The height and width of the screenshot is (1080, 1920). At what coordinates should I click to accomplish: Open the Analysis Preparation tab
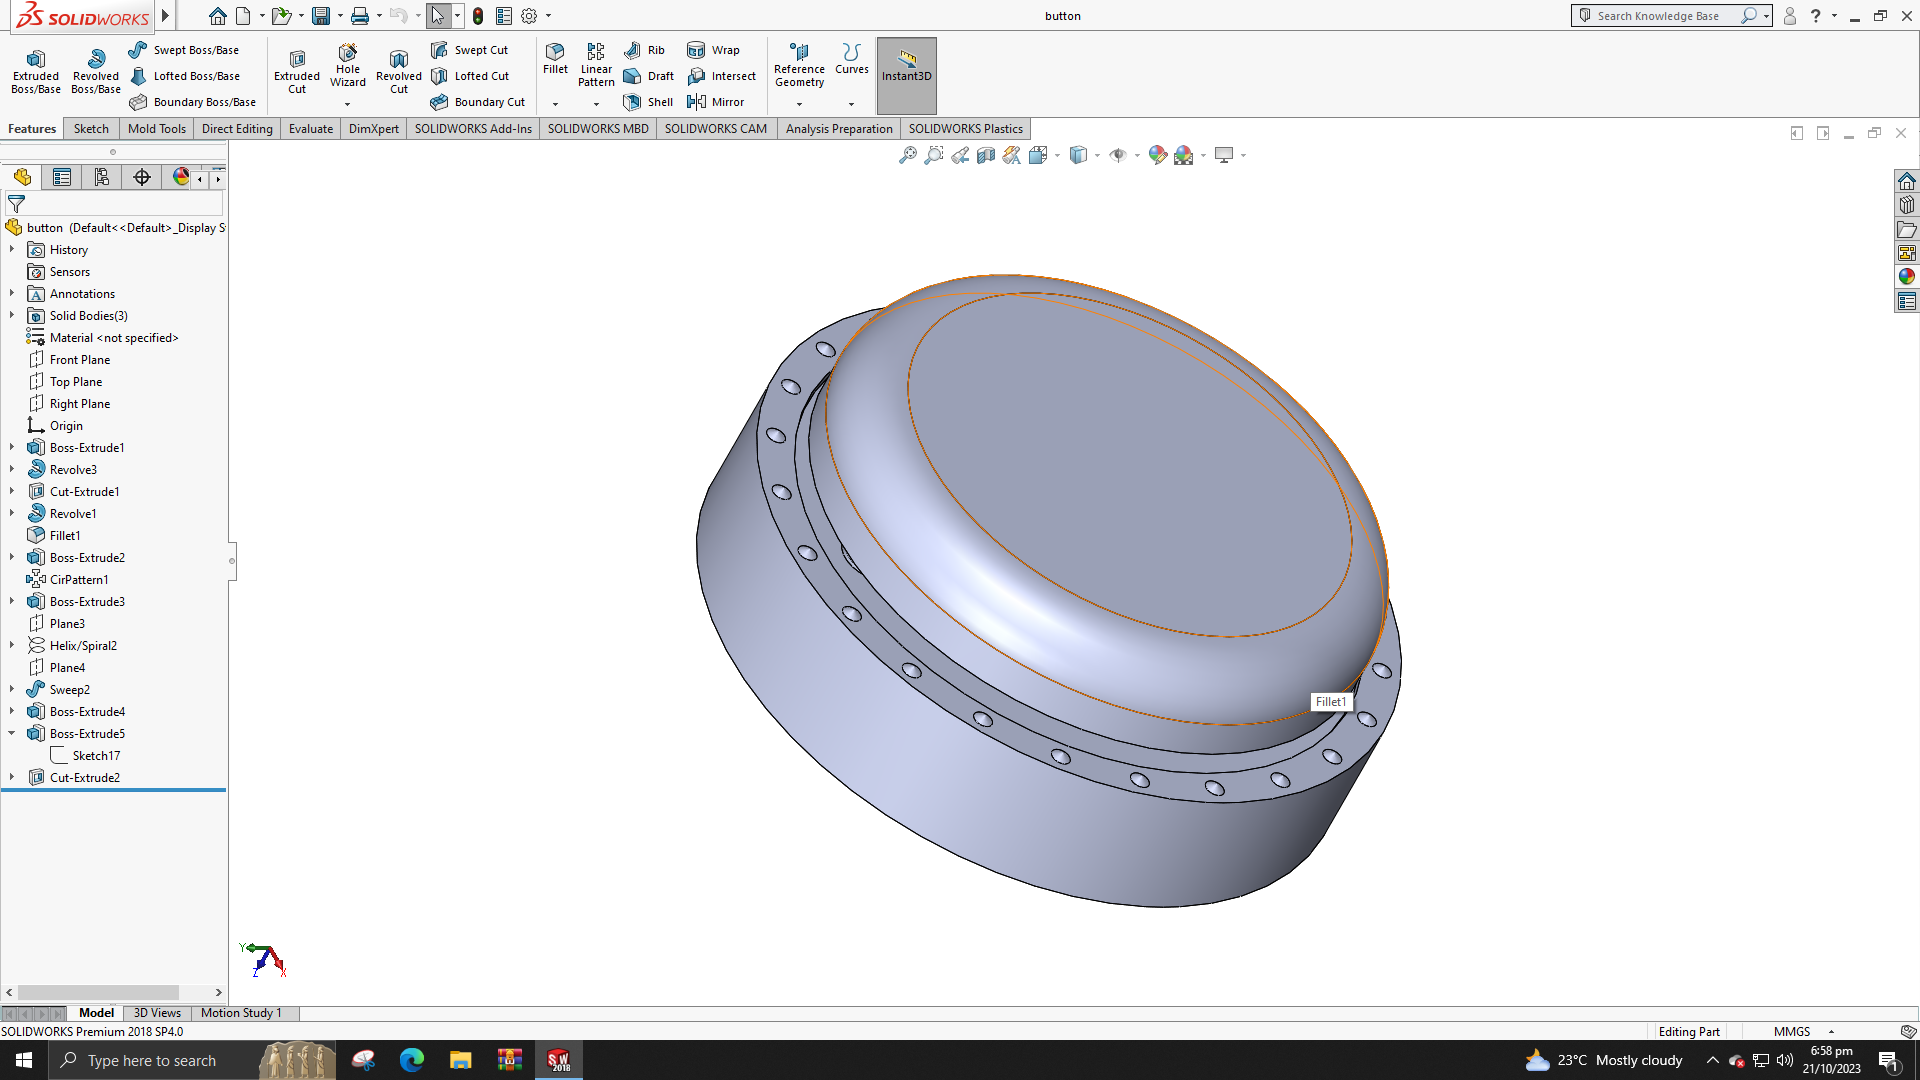[x=839, y=129]
